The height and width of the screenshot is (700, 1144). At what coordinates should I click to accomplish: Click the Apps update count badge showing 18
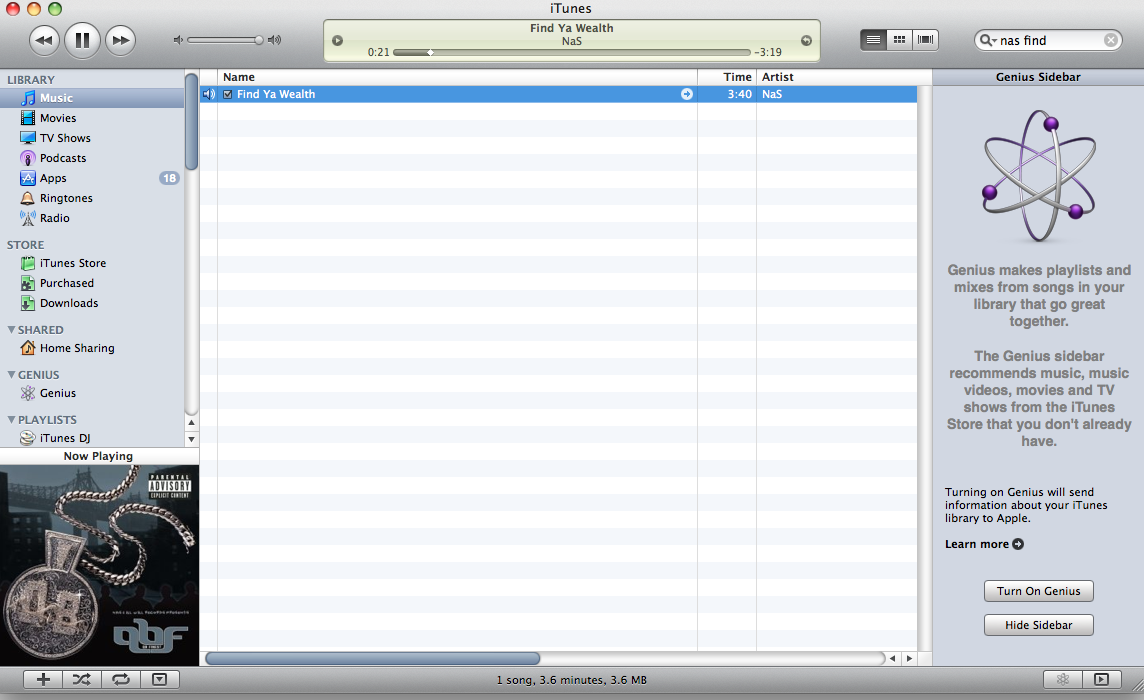pos(169,178)
